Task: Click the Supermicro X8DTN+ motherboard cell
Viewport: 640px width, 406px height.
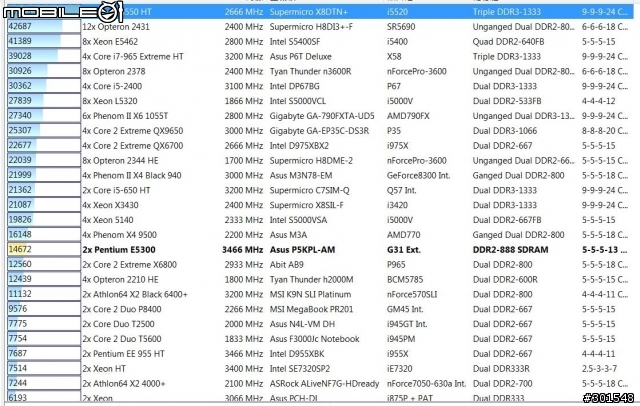Action: click(x=309, y=12)
